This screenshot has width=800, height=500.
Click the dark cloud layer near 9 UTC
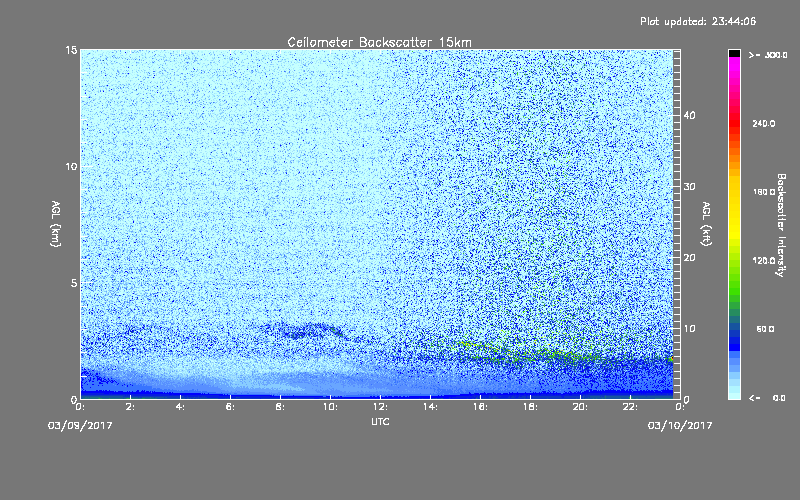pos(309,331)
